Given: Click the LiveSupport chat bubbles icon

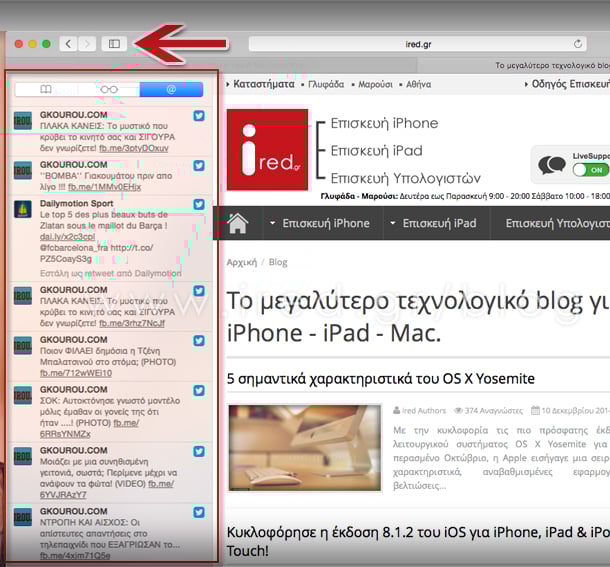Looking at the screenshot, I should [x=552, y=165].
